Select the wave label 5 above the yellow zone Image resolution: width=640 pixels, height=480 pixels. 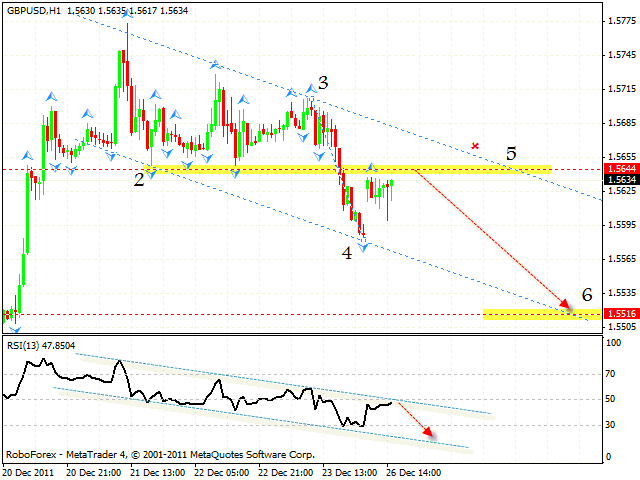(511, 154)
